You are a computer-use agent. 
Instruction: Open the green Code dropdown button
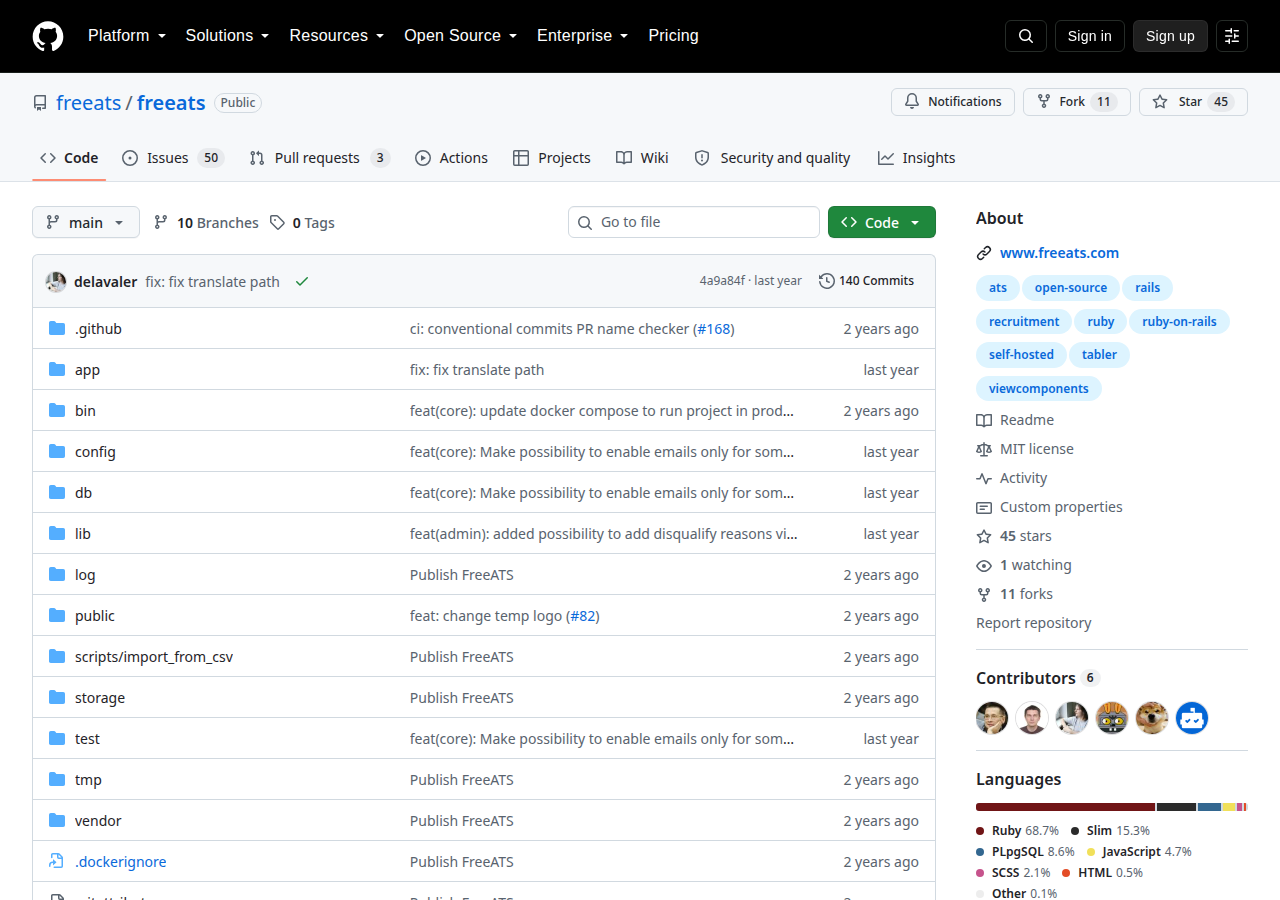pyautogui.click(x=882, y=223)
